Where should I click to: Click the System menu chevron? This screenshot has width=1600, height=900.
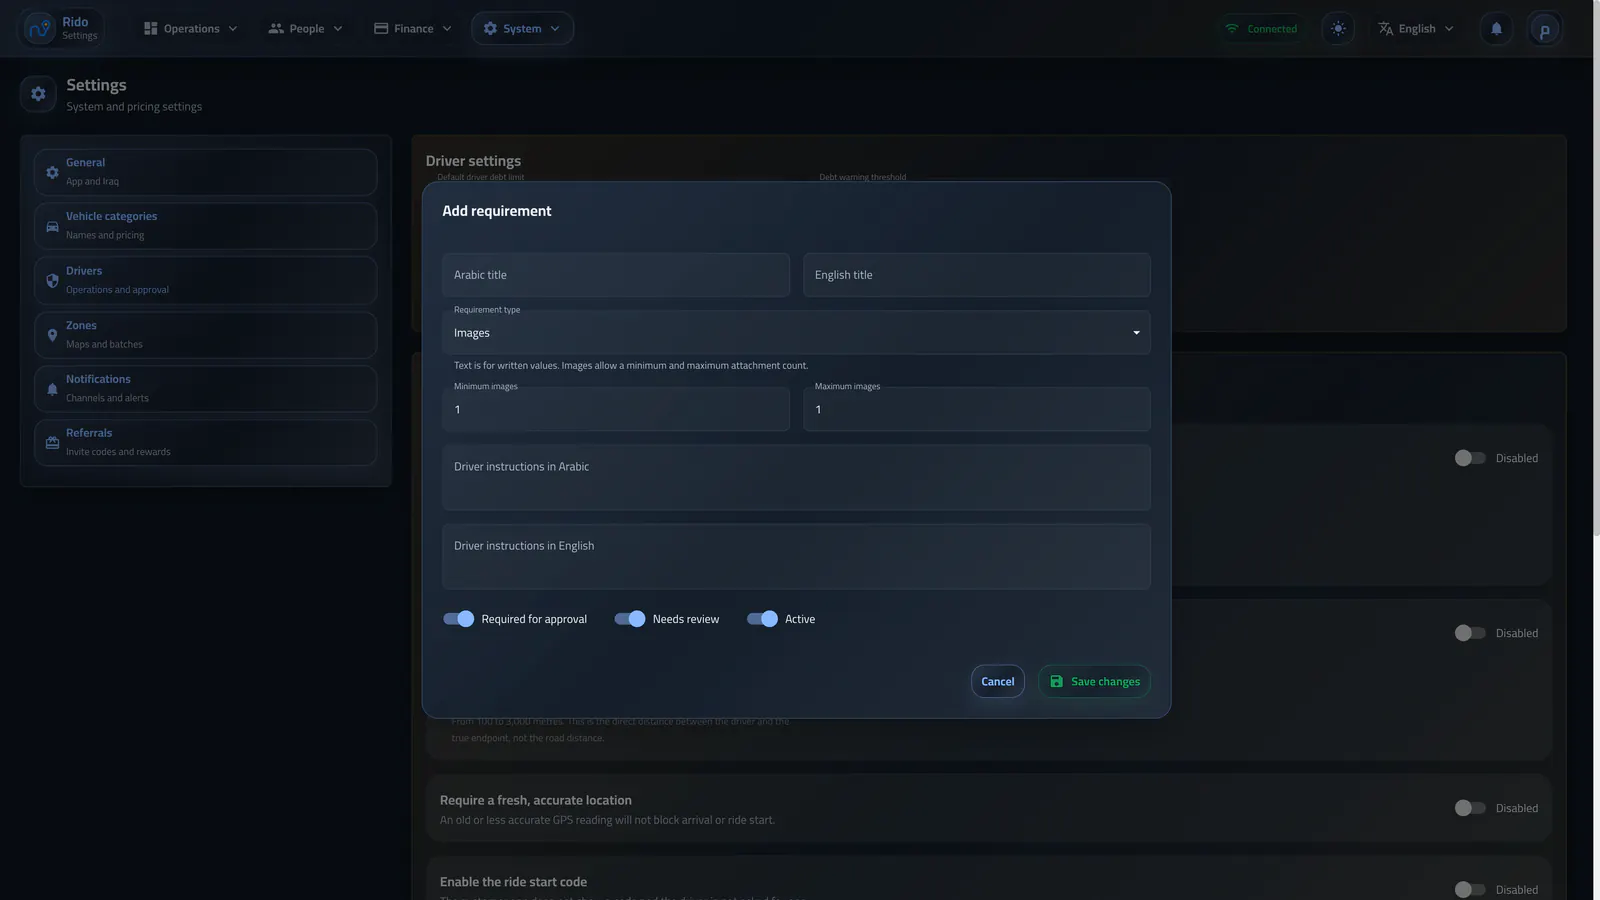tap(555, 29)
